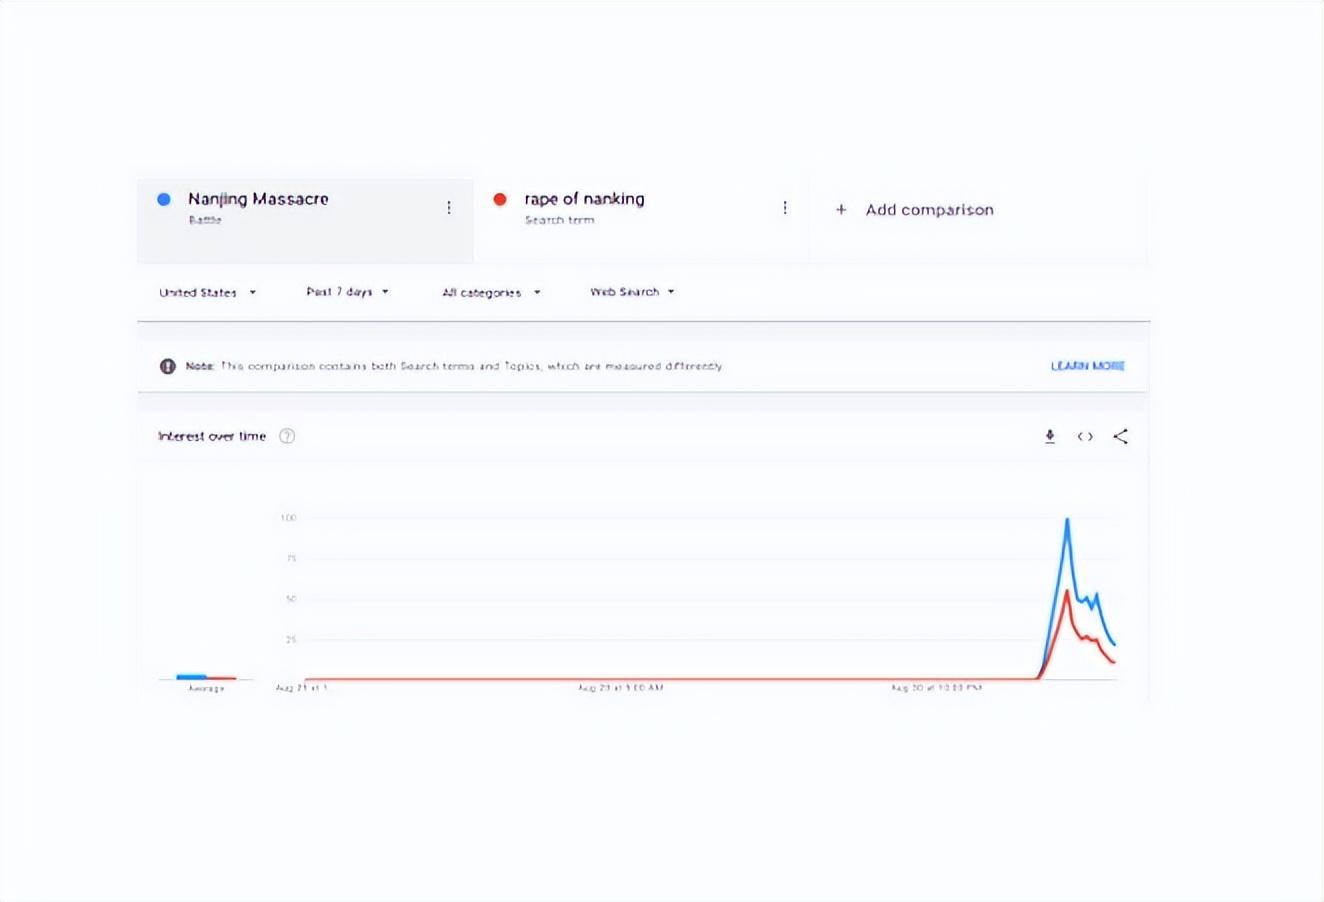Click the 'Search term' subtitle text

click(x=559, y=220)
